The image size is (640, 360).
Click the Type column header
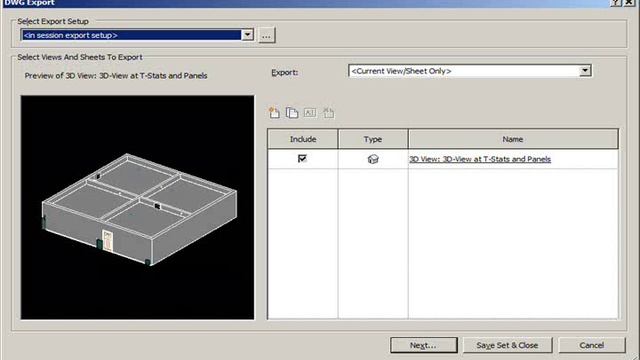(x=373, y=139)
